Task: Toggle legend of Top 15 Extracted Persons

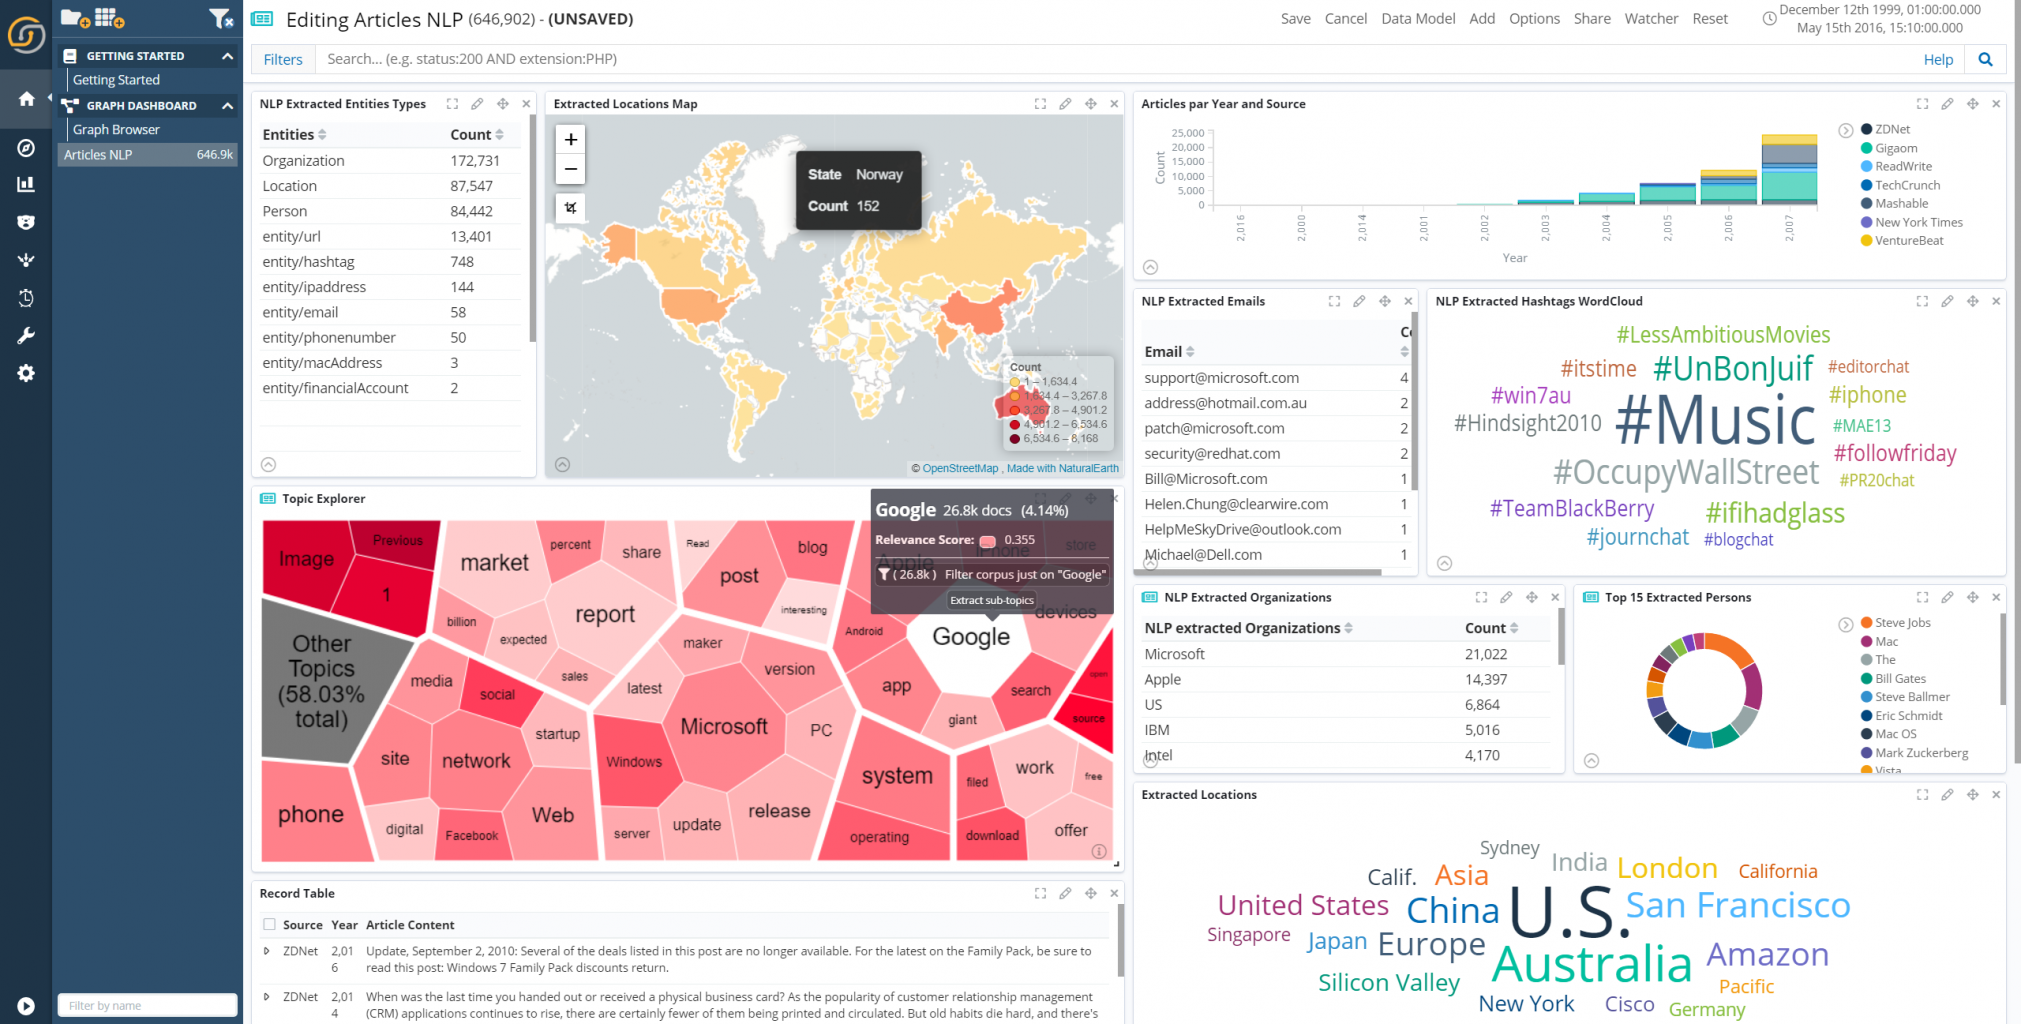Action: [1845, 624]
